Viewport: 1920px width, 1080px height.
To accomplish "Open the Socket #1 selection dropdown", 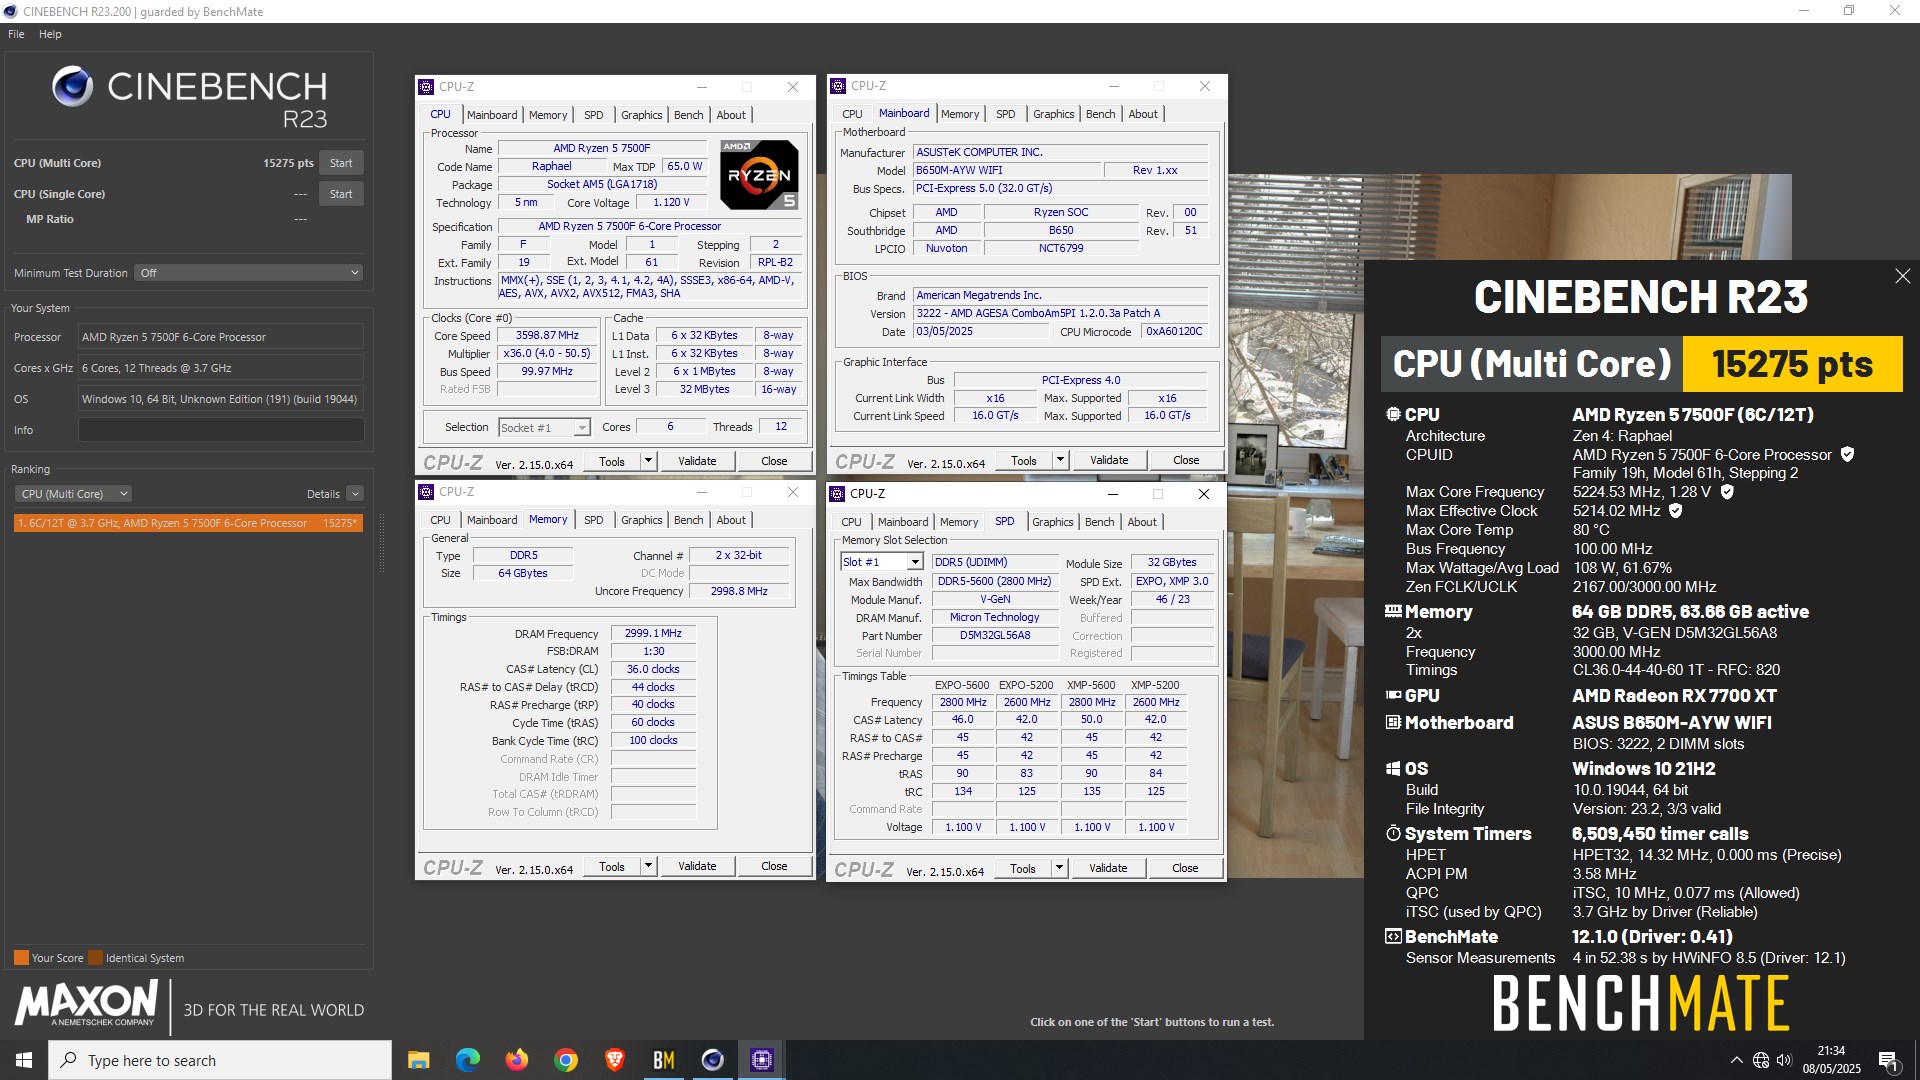I will [544, 428].
